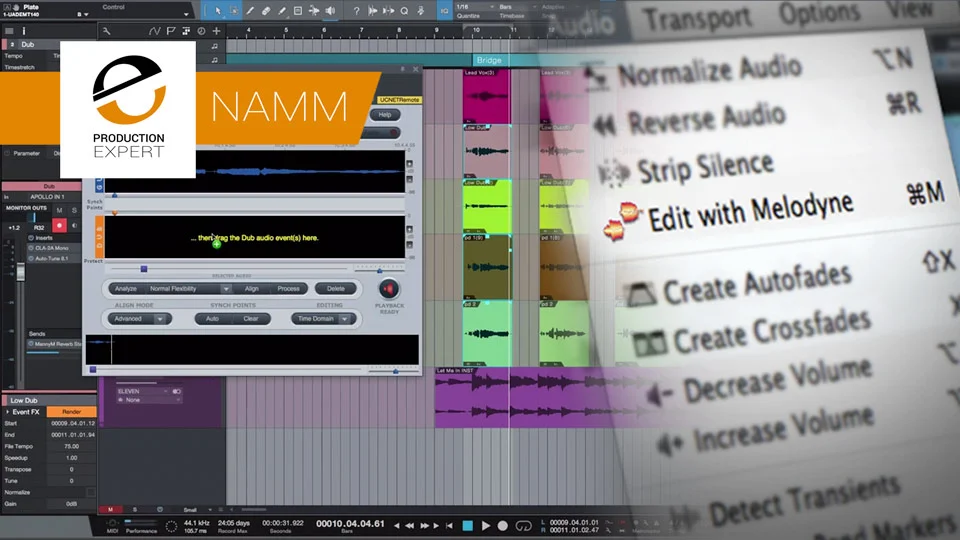Toggle record arm on the Dub channel
The width and height of the screenshot is (960, 540).
tap(59, 226)
